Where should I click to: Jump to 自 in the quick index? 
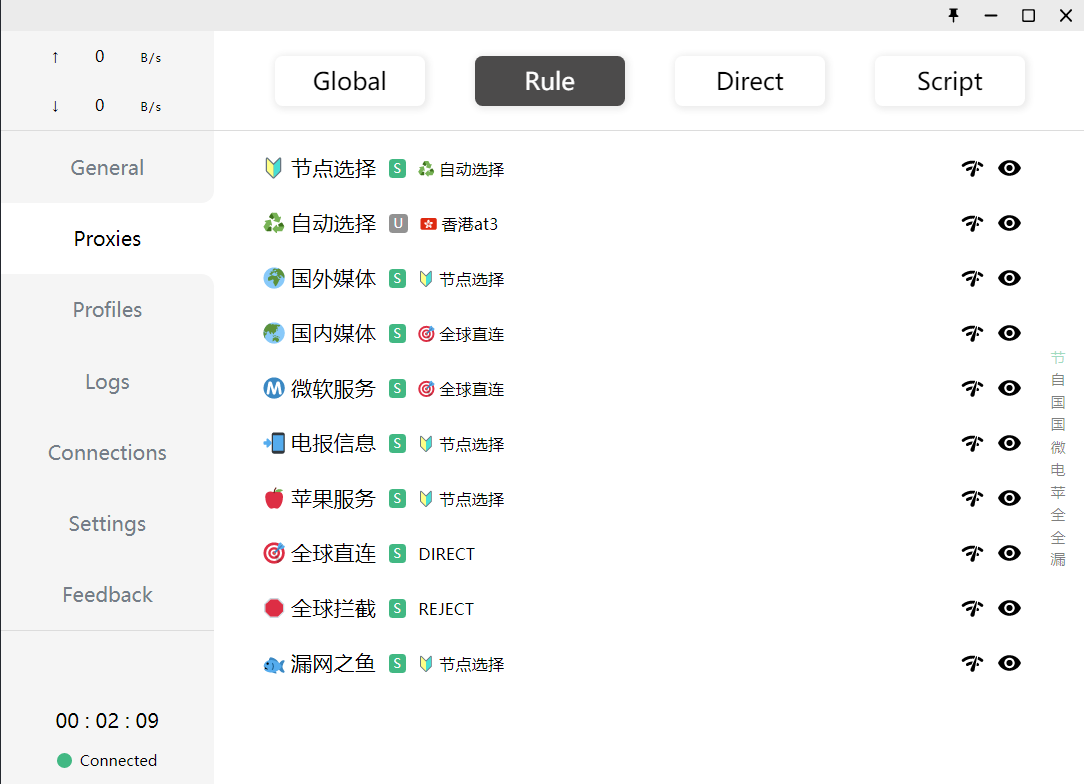click(x=1058, y=380)
